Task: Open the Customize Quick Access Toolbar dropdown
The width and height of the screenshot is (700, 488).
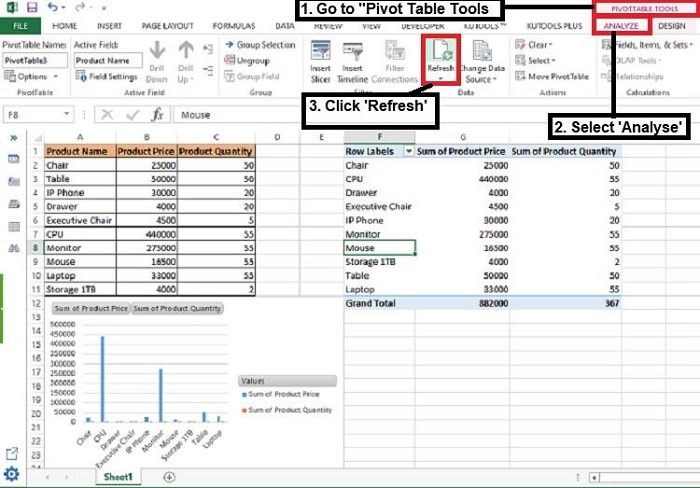Action: [x=104, y=8]
